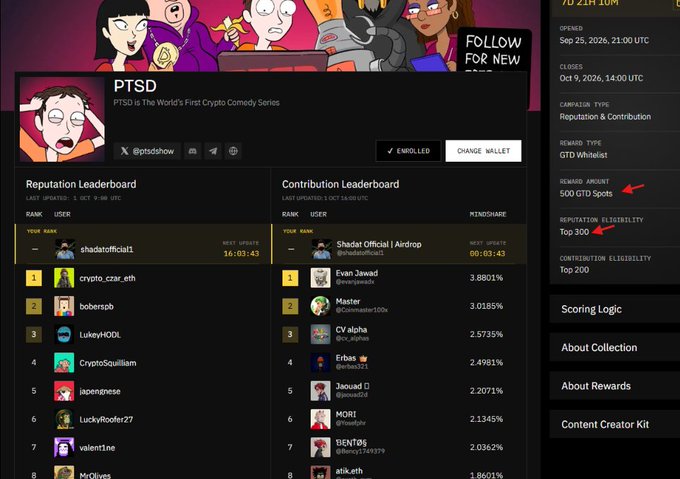Click the Reputation & Contribution campaign type
This screenshot has width=680, height=479.
tap(605, 117)
